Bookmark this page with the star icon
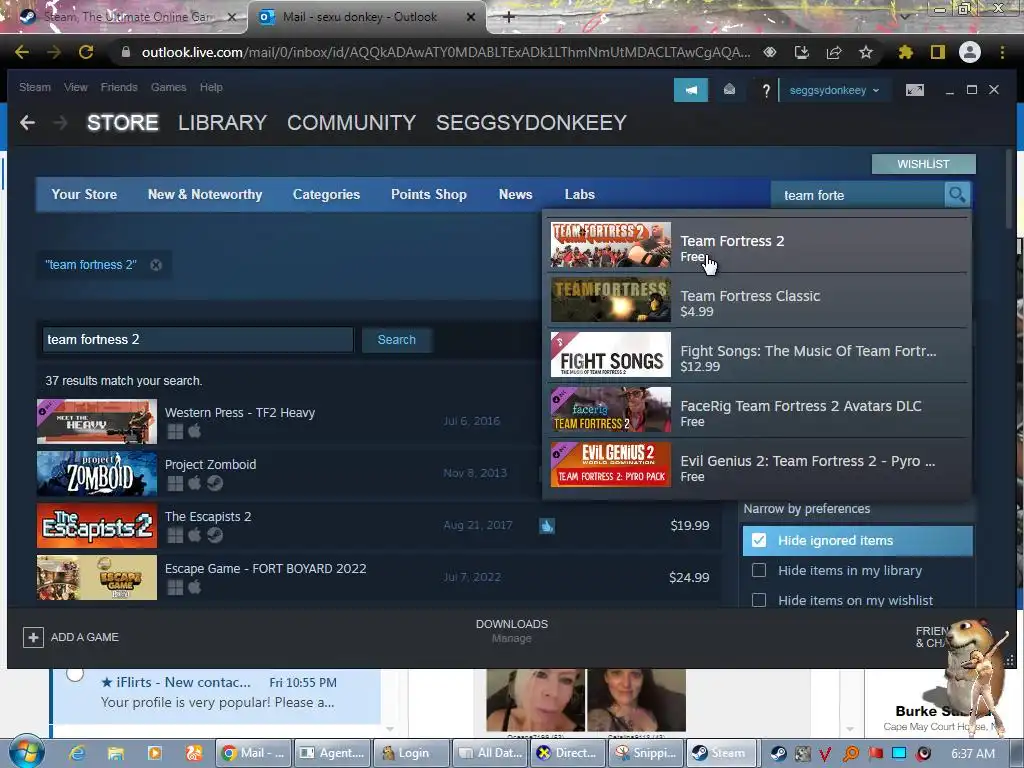This screenshot has width=1024, height=768. pos(866,52)
